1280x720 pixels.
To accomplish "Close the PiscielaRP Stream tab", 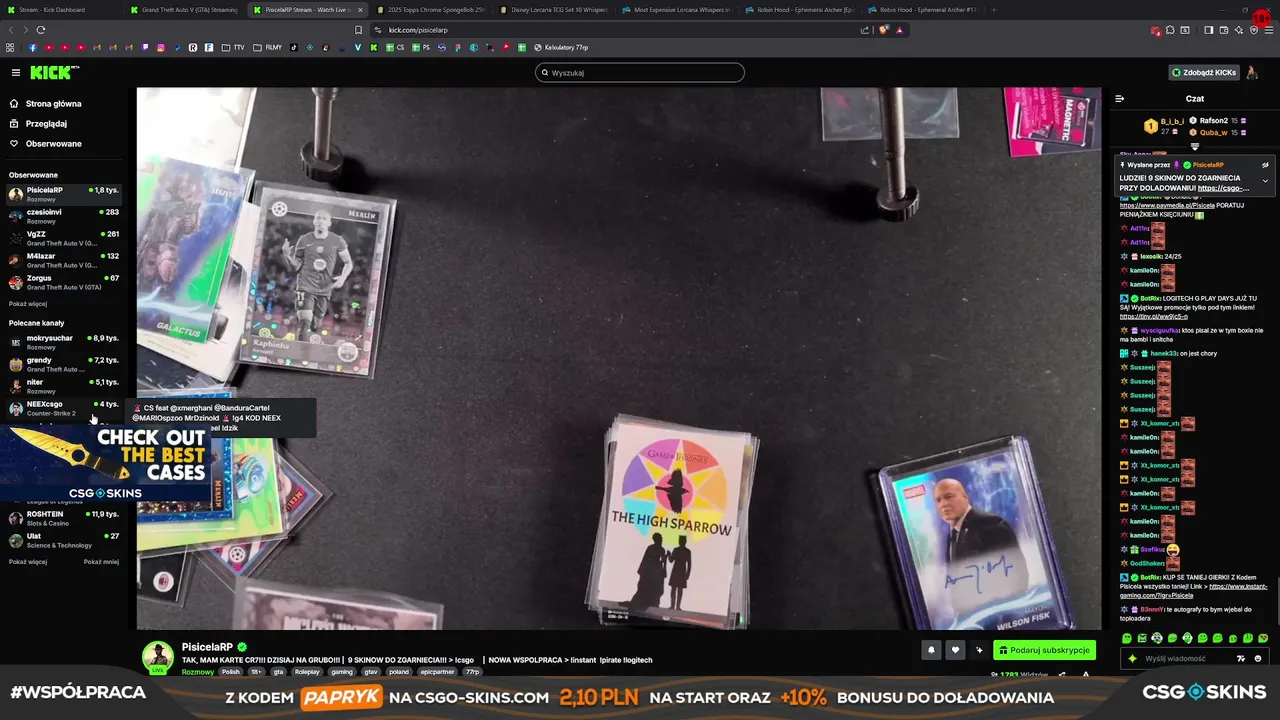I will [360, 10].
